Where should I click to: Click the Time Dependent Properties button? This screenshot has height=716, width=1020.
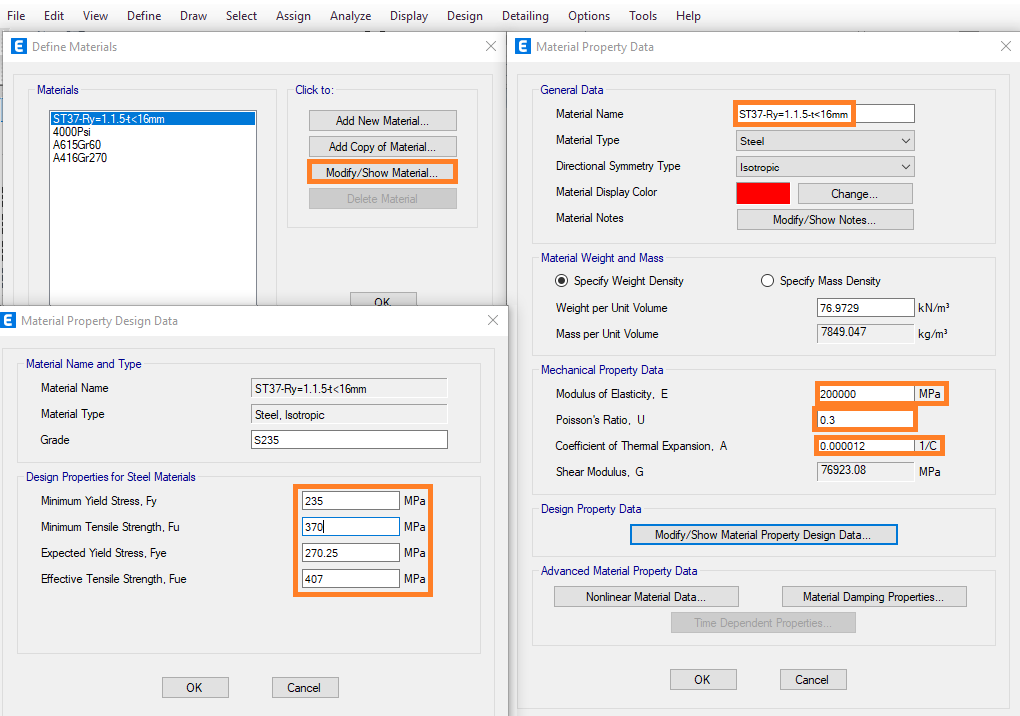click(763, 623)
